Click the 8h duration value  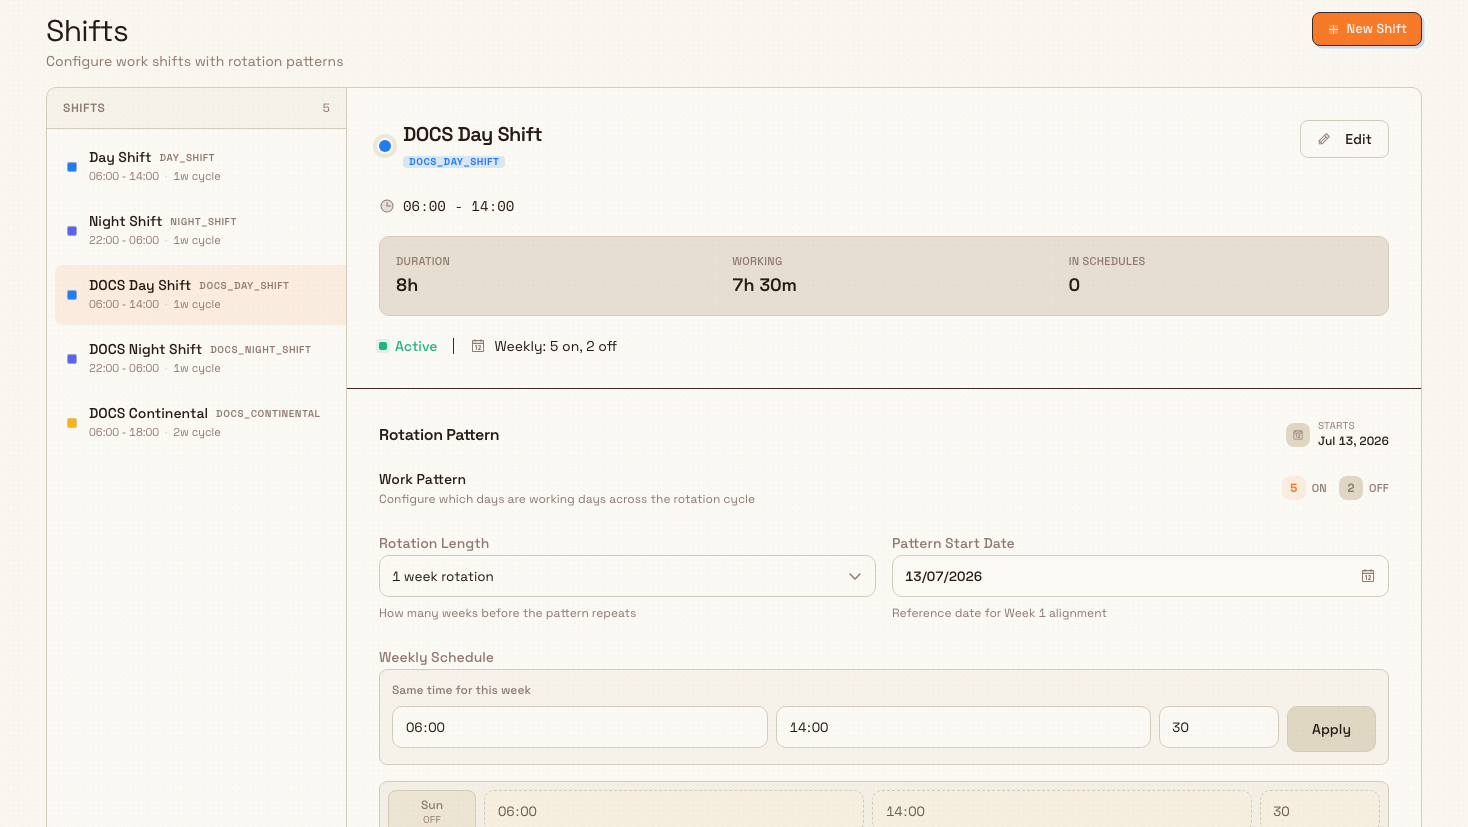coord(407,285)
